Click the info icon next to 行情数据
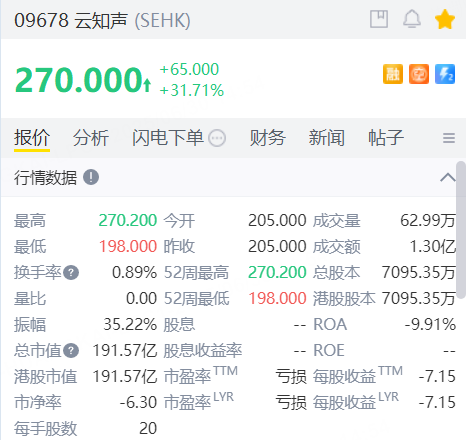Viewport: 466px width, 440px height. [91, 177]
